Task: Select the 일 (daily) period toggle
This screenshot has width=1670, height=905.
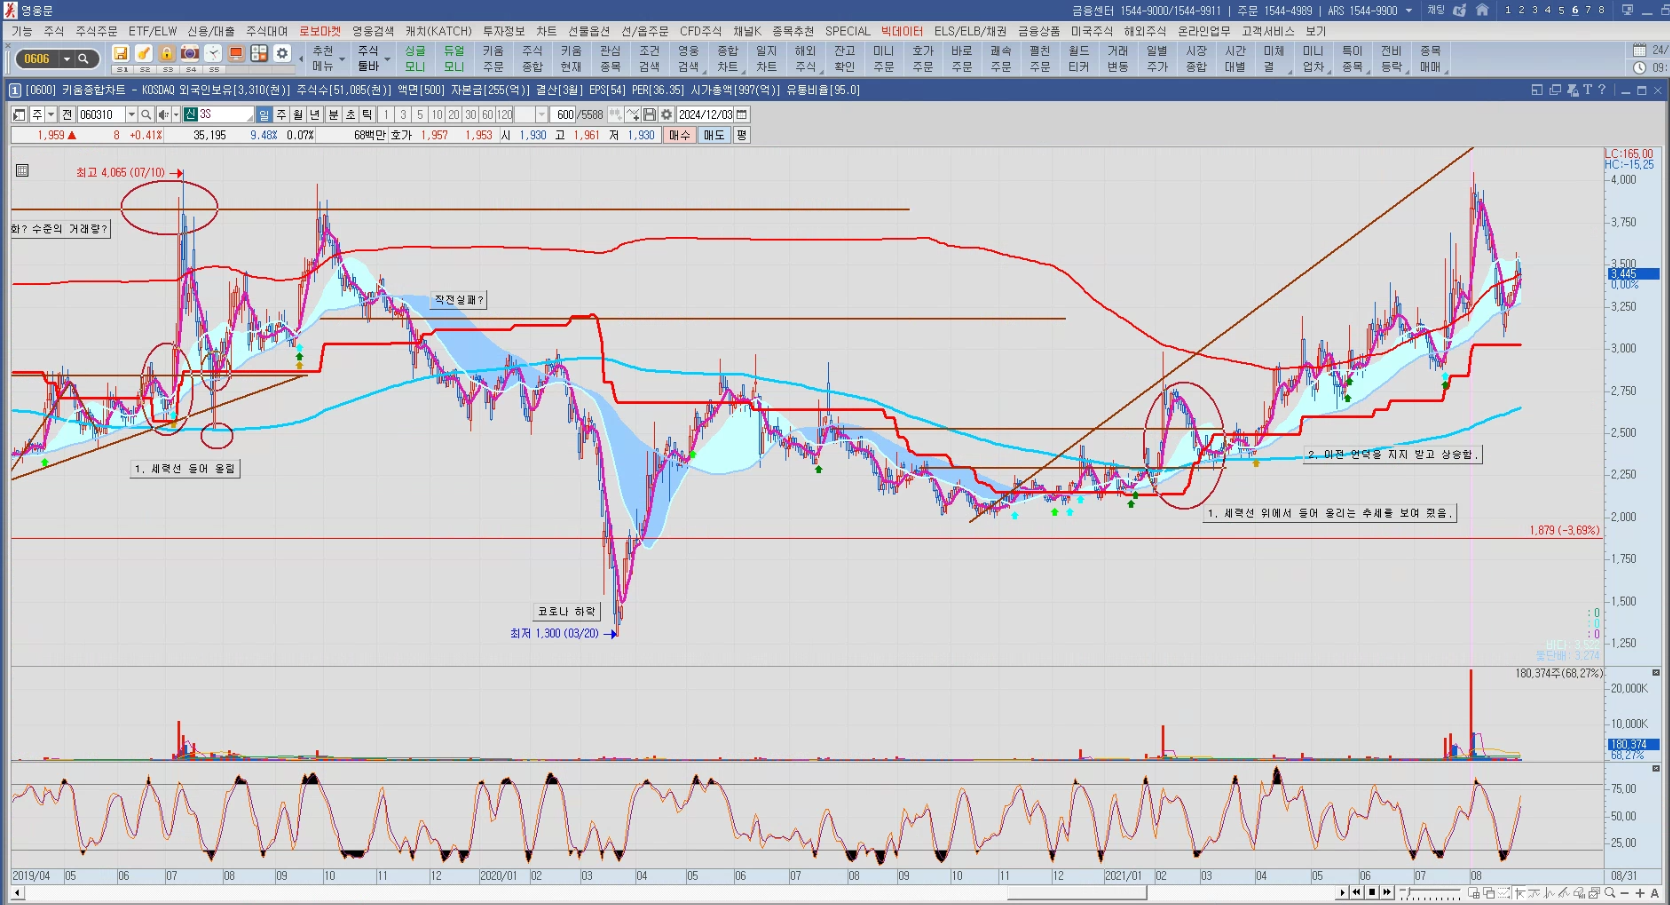Action: point(264,115)
